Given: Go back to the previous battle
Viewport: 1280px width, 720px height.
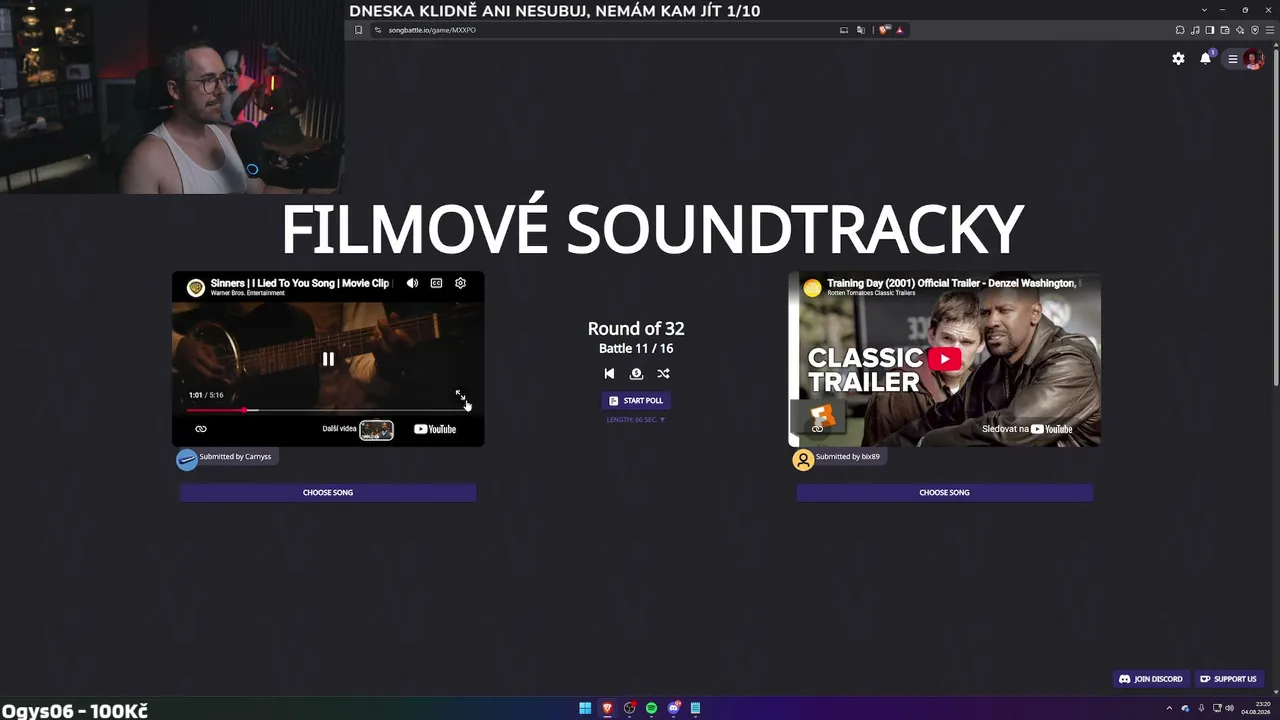Looking at the screenshot, I should click(x=609, y=373).
